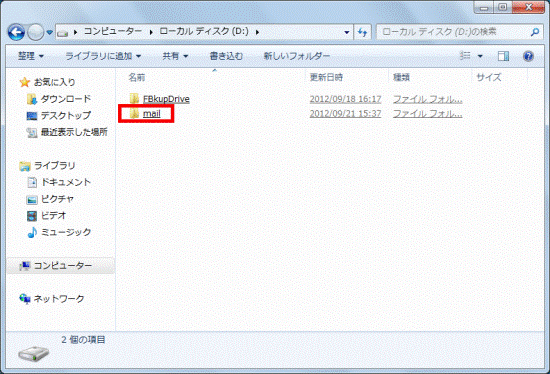Screen dimensions: 550x374
Task: Click the ドキュメント document icon
Action: (32, 182)
